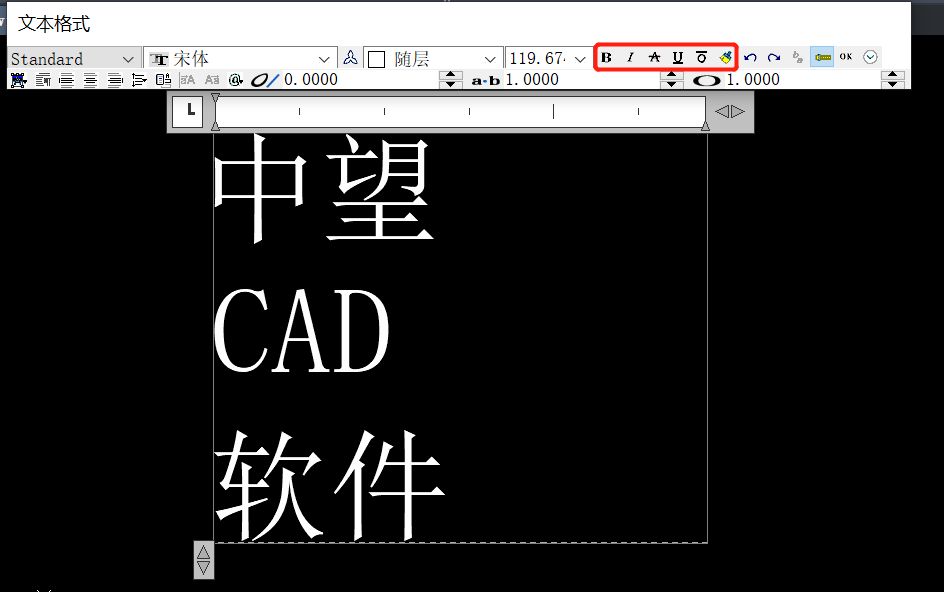Align paragraph text right
Screen dimensions: 944x592
(114, 80)
